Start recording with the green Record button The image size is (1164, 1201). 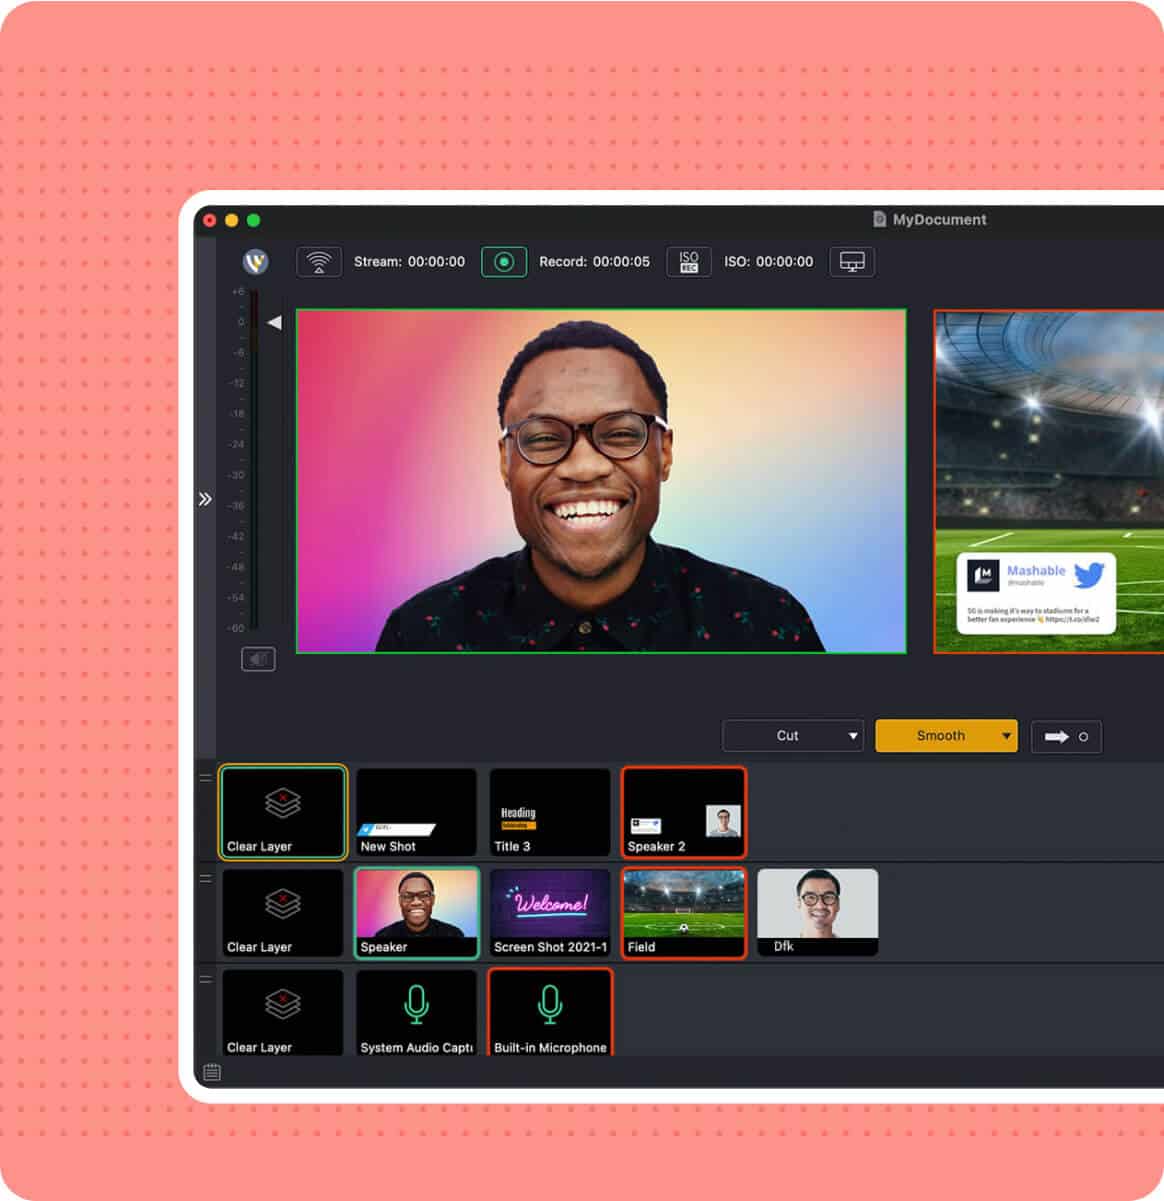point(504,261)
